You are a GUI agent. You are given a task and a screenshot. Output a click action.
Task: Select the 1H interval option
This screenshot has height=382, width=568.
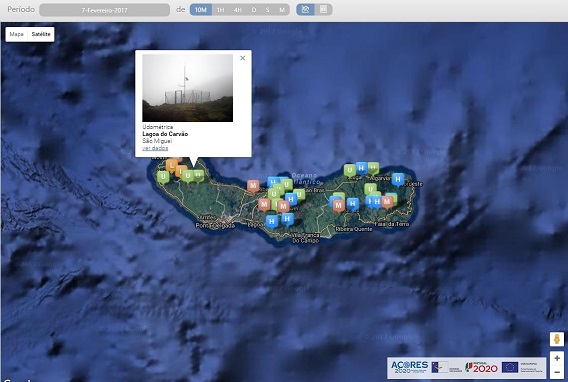(x=220, y=10)
